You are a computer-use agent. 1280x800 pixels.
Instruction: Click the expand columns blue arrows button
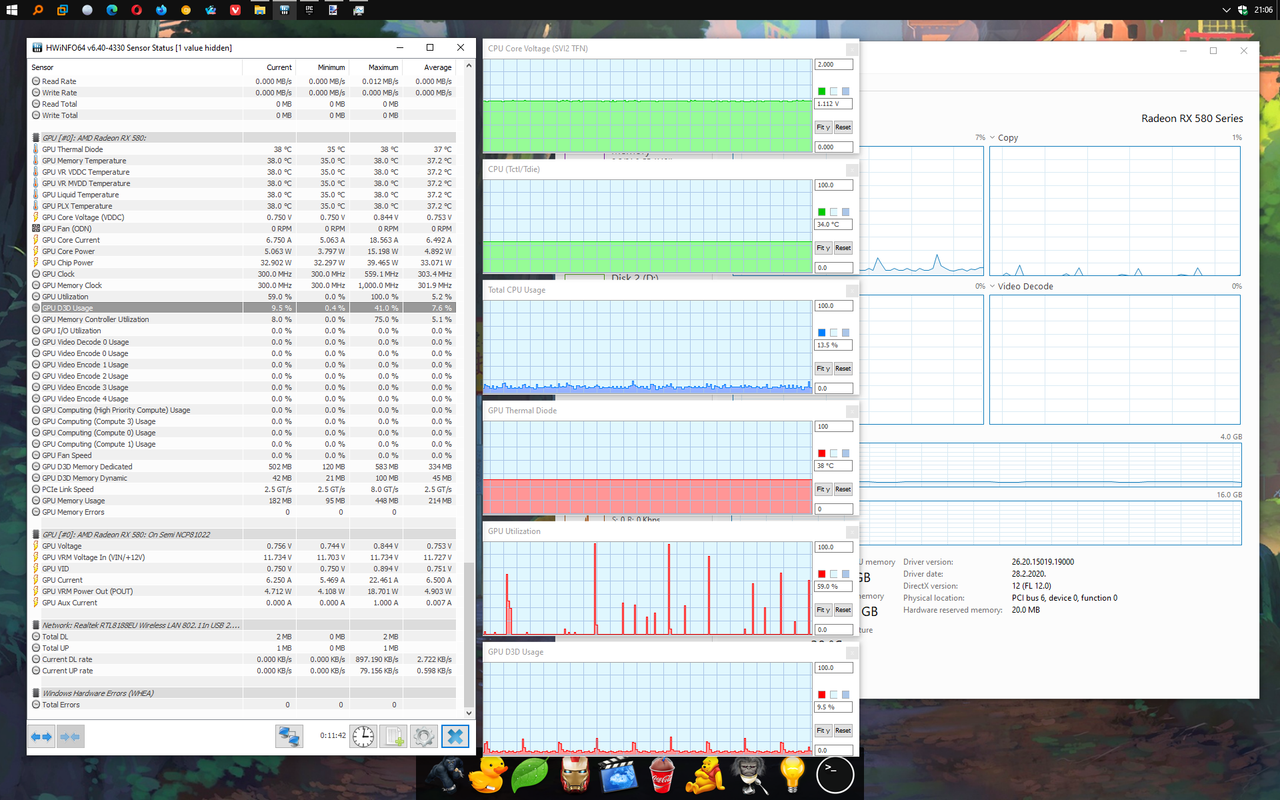click(x=41, y=736)
